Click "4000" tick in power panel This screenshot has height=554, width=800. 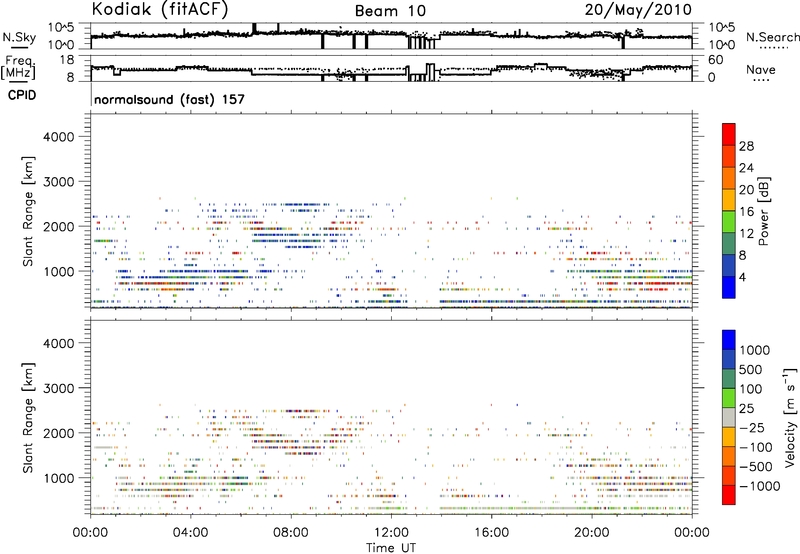click(59, 137)
